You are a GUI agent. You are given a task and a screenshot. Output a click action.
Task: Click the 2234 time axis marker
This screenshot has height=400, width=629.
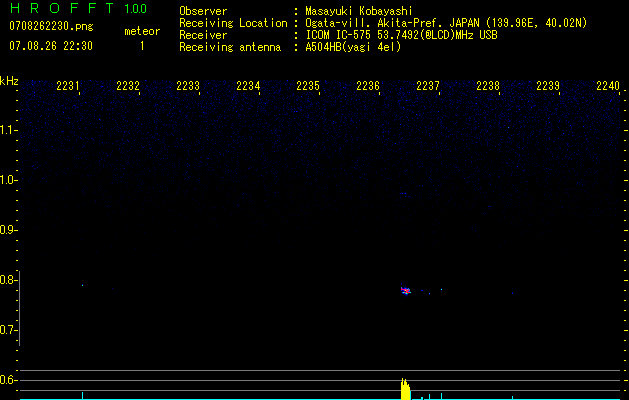pos(248,86)
